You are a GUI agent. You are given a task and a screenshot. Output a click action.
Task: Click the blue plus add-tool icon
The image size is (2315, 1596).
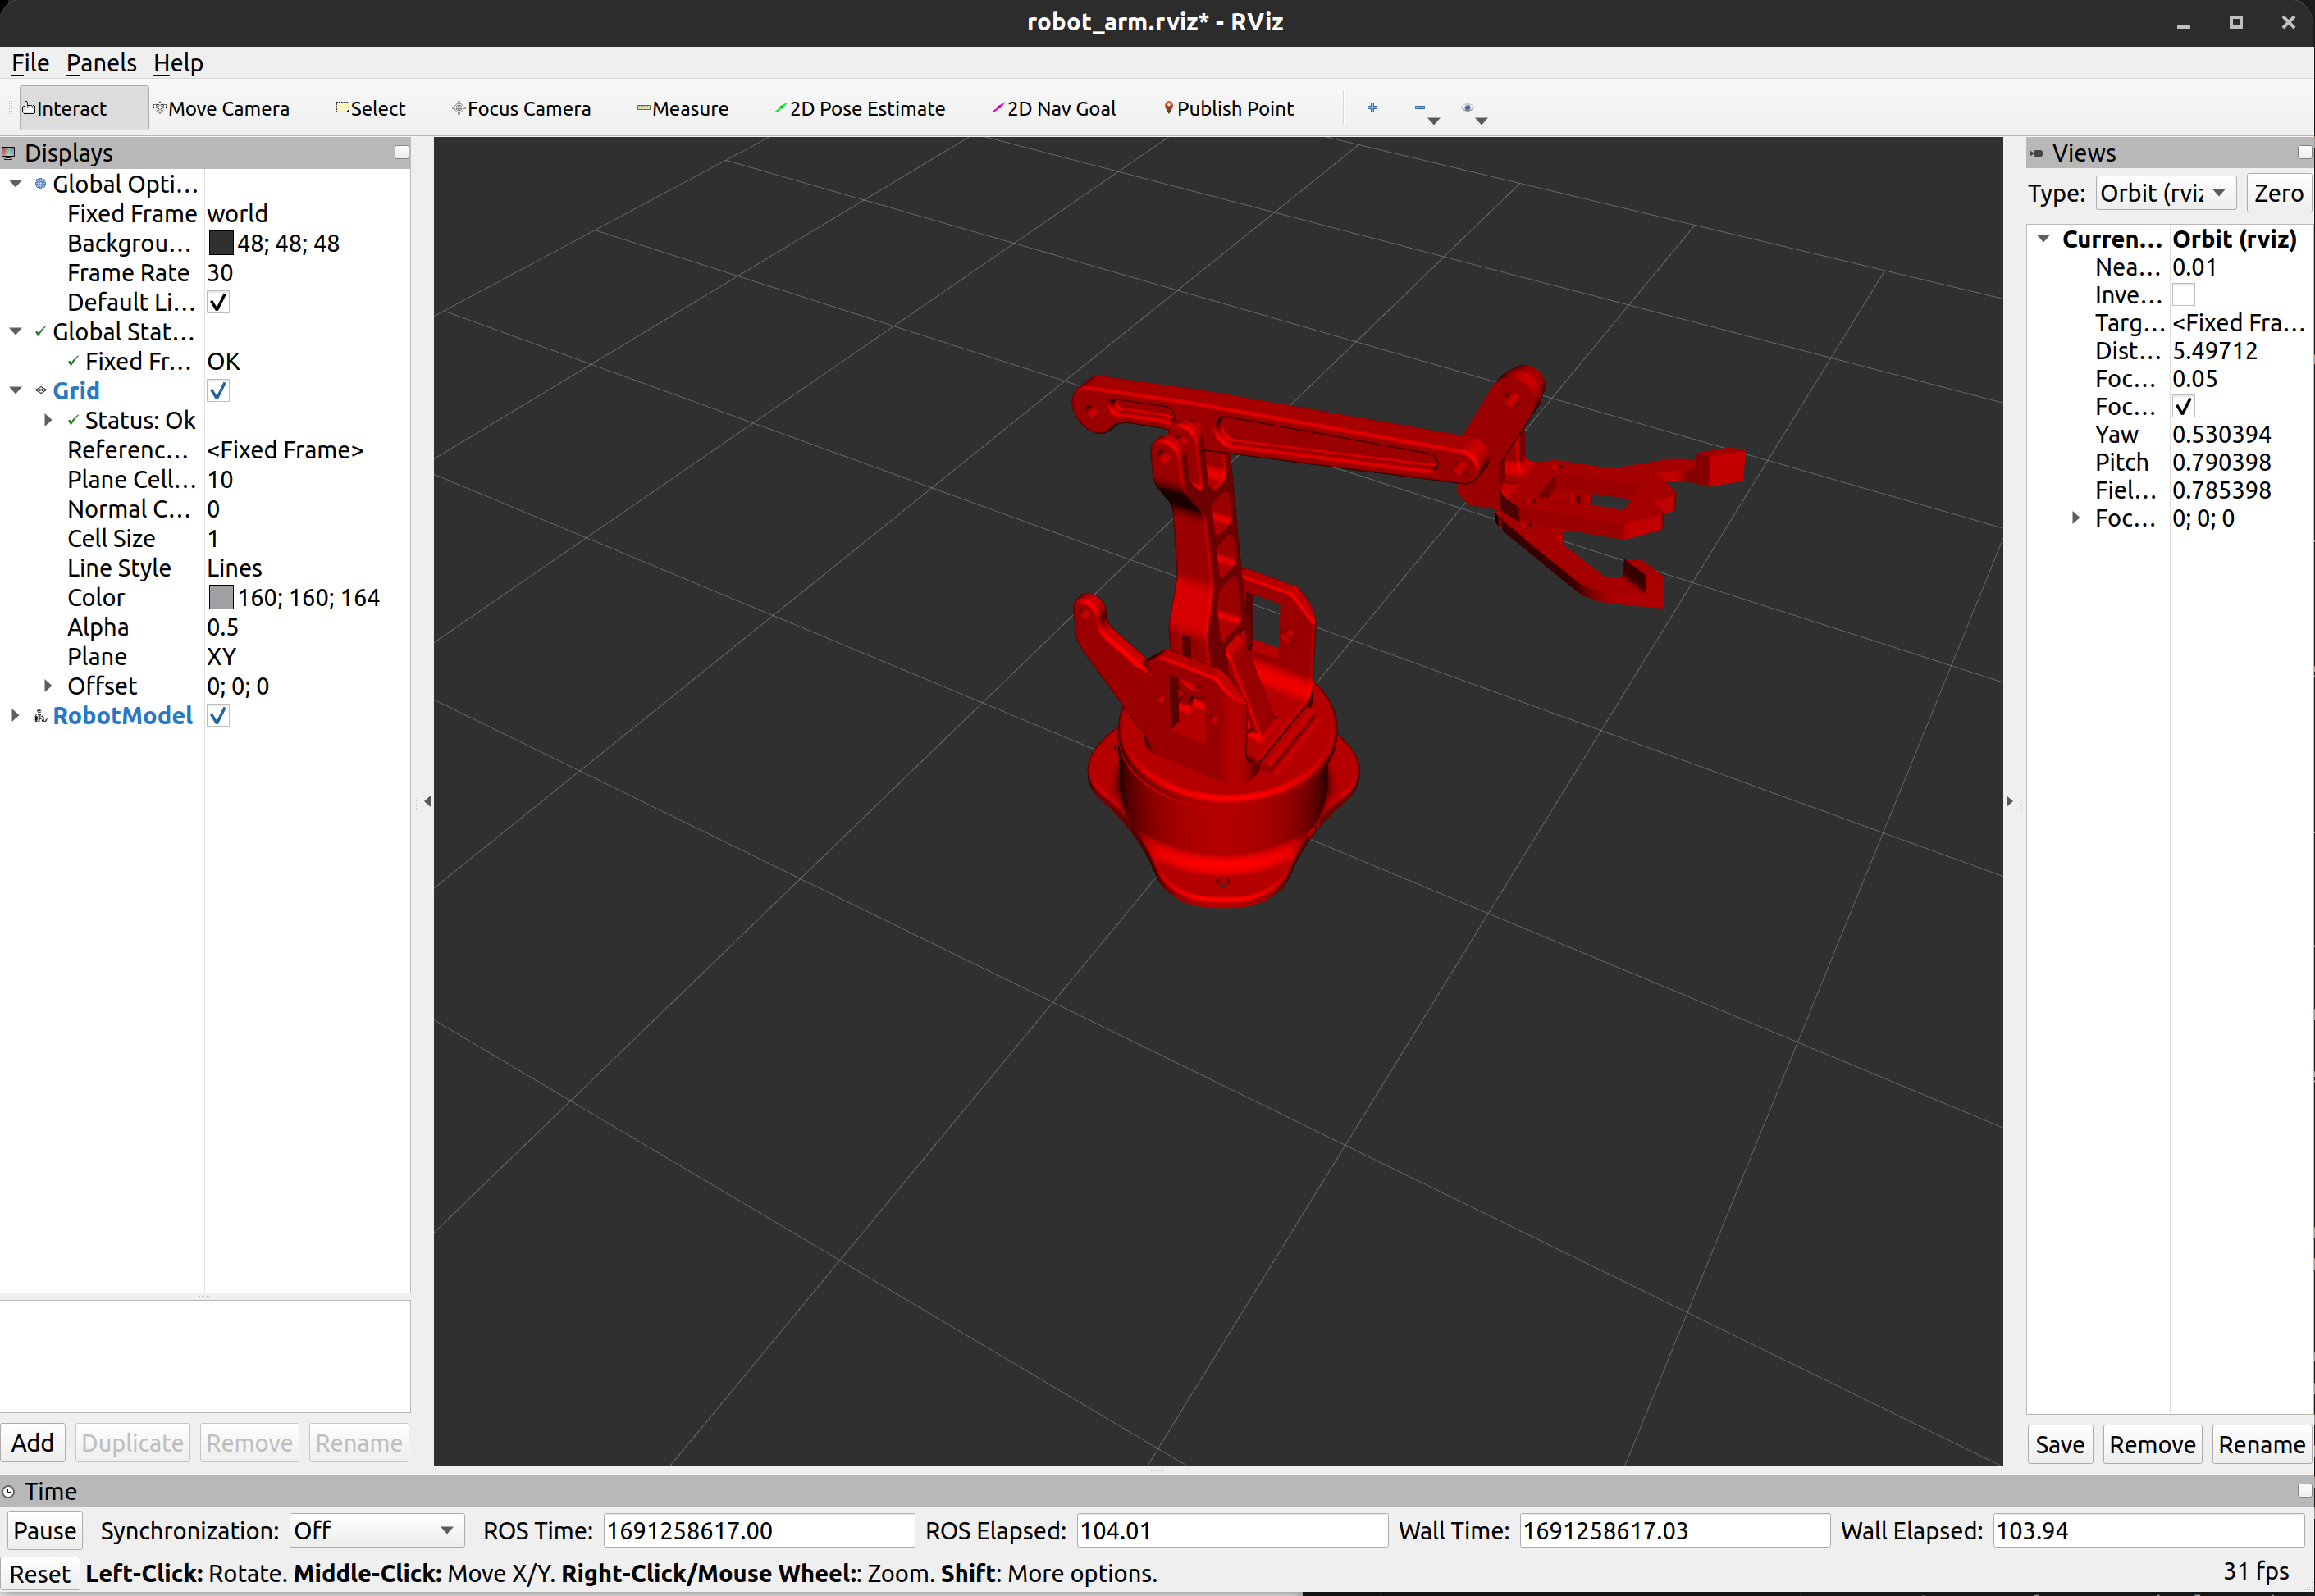point(1372,107)
